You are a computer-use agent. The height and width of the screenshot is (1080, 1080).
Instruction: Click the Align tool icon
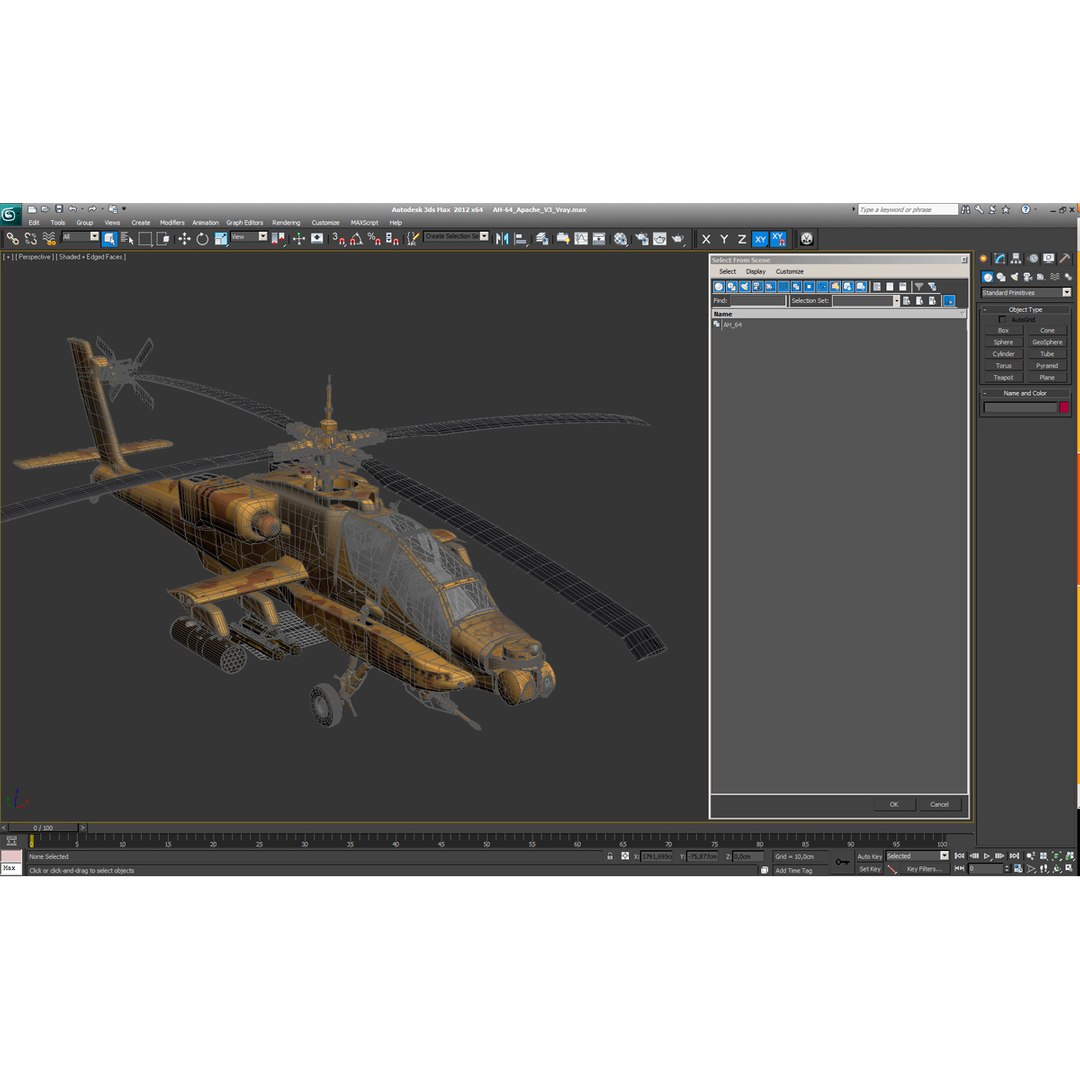521,239
